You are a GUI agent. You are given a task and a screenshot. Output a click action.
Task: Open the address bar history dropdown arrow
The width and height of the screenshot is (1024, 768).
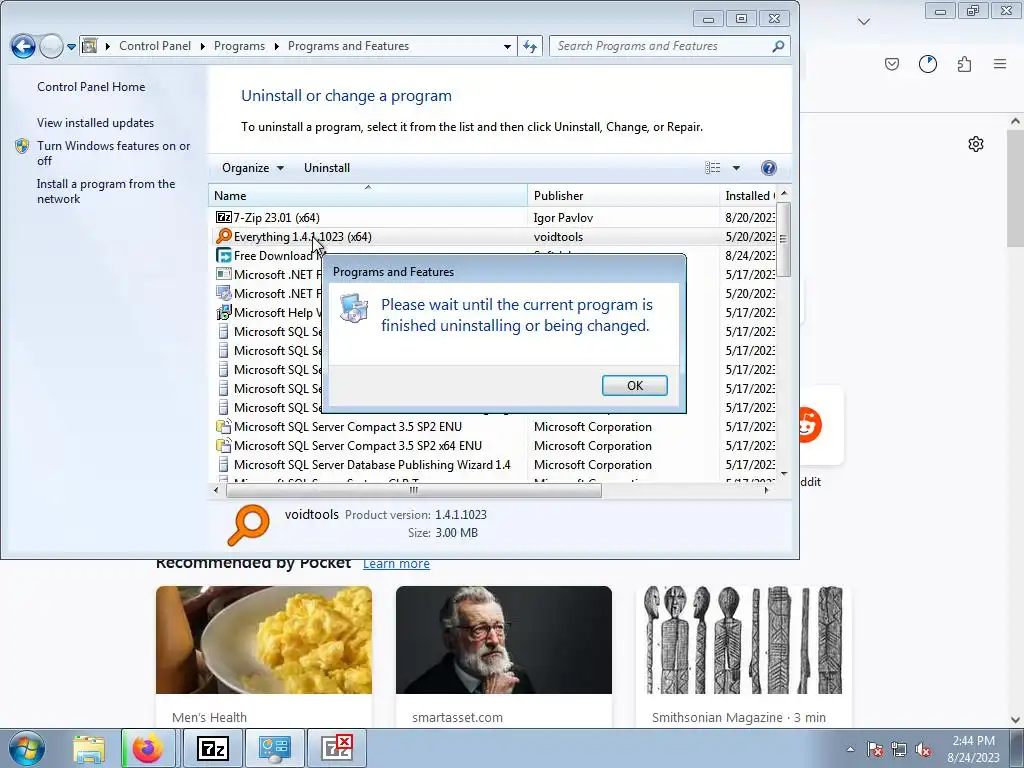pyautogui.click(x=507, y=46)
